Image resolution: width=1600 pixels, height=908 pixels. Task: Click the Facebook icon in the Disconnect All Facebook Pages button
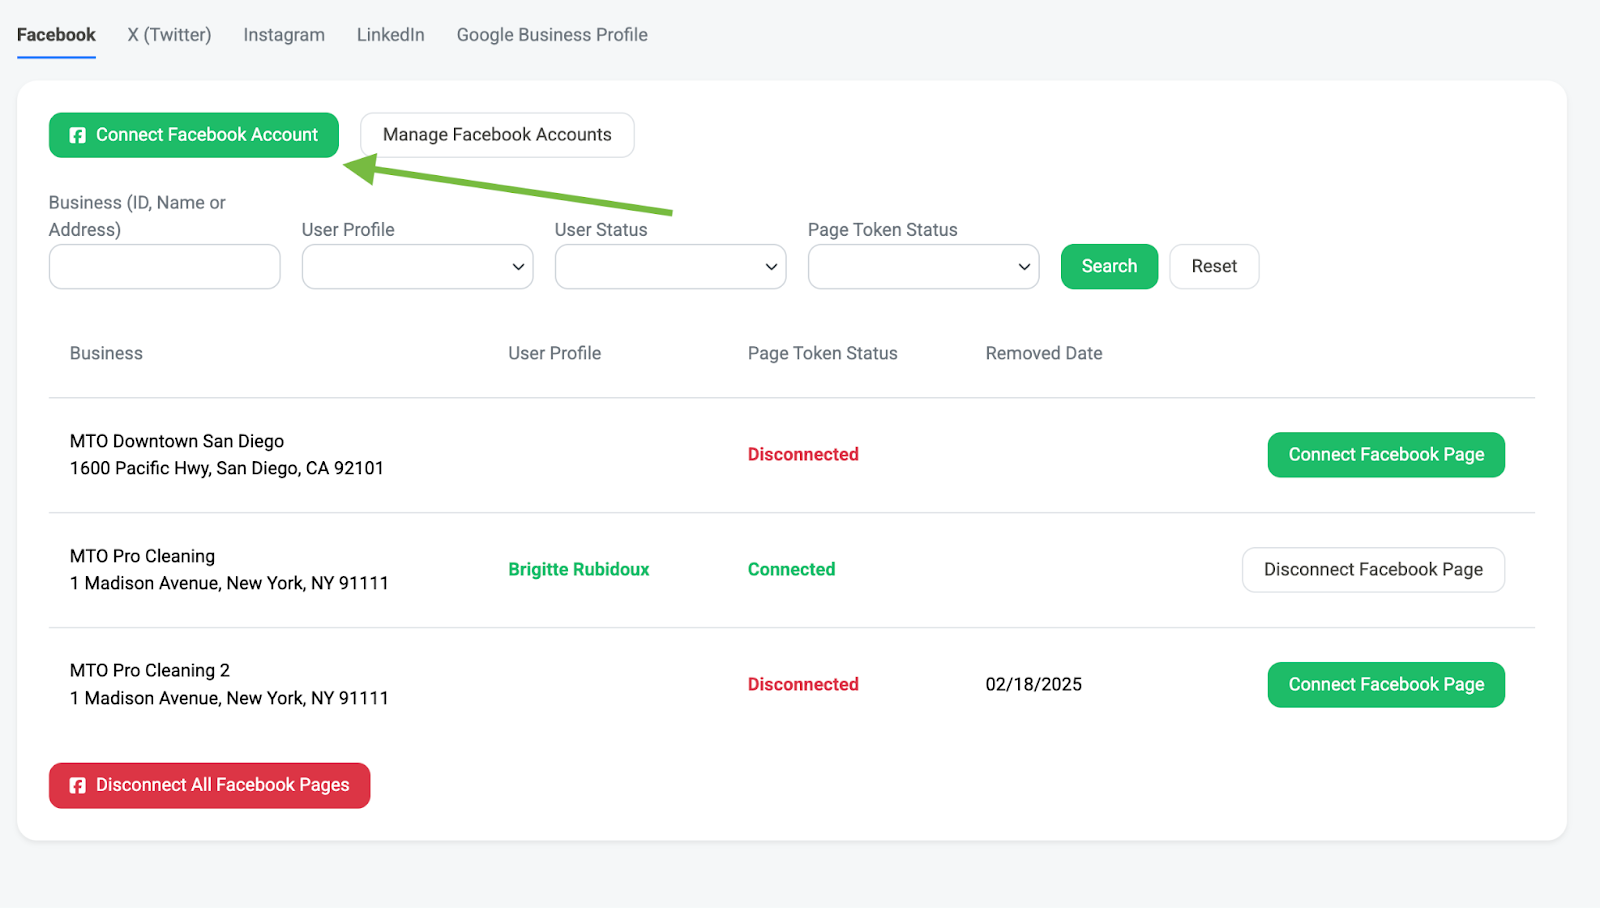77,786
